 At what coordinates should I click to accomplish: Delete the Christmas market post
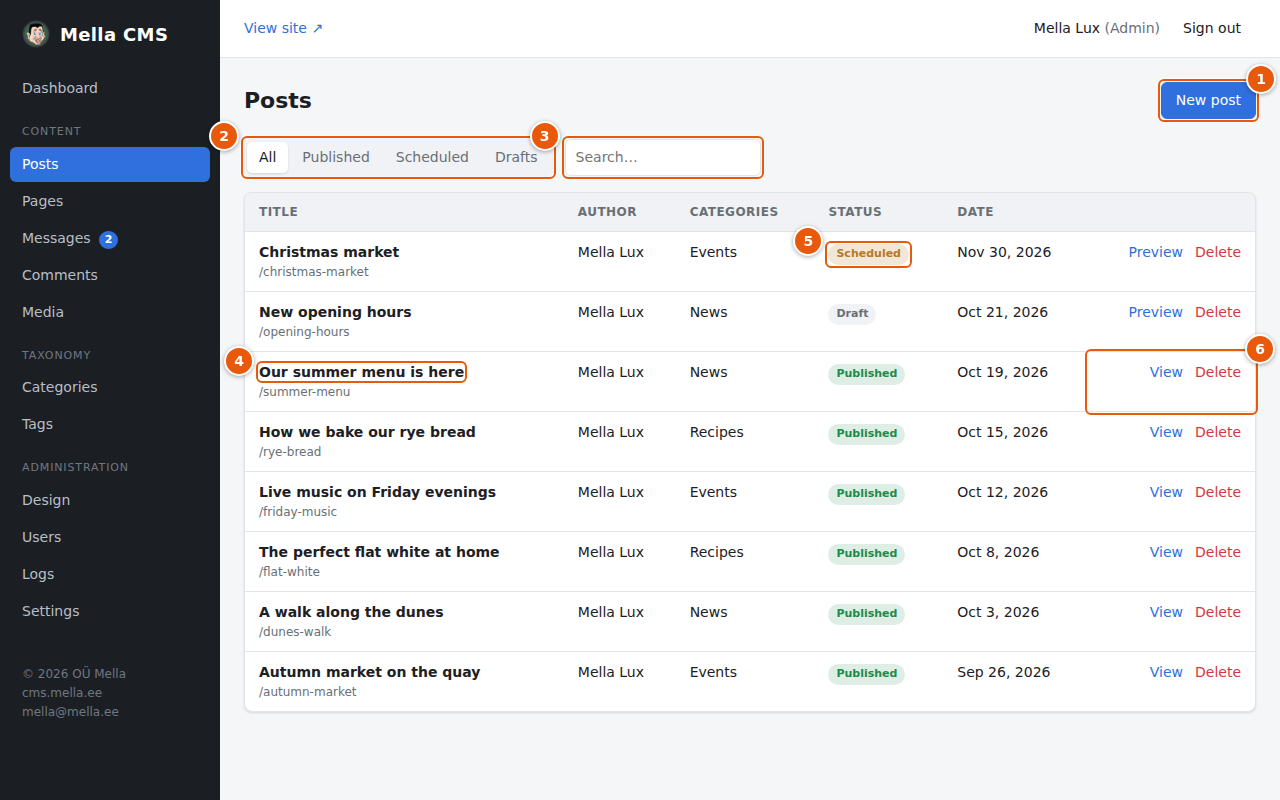[x=1218, y=252]
